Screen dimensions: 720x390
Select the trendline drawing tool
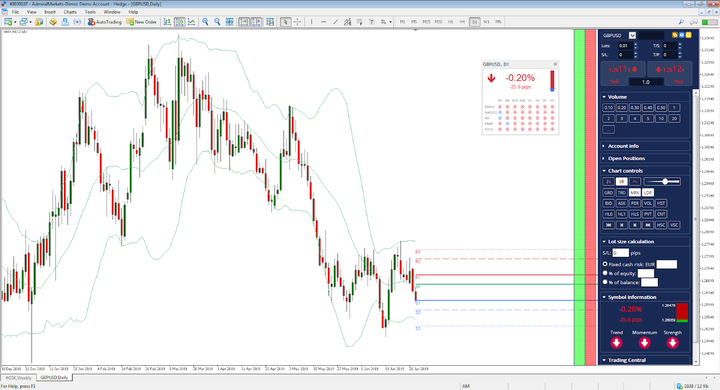tap(336, 22)
